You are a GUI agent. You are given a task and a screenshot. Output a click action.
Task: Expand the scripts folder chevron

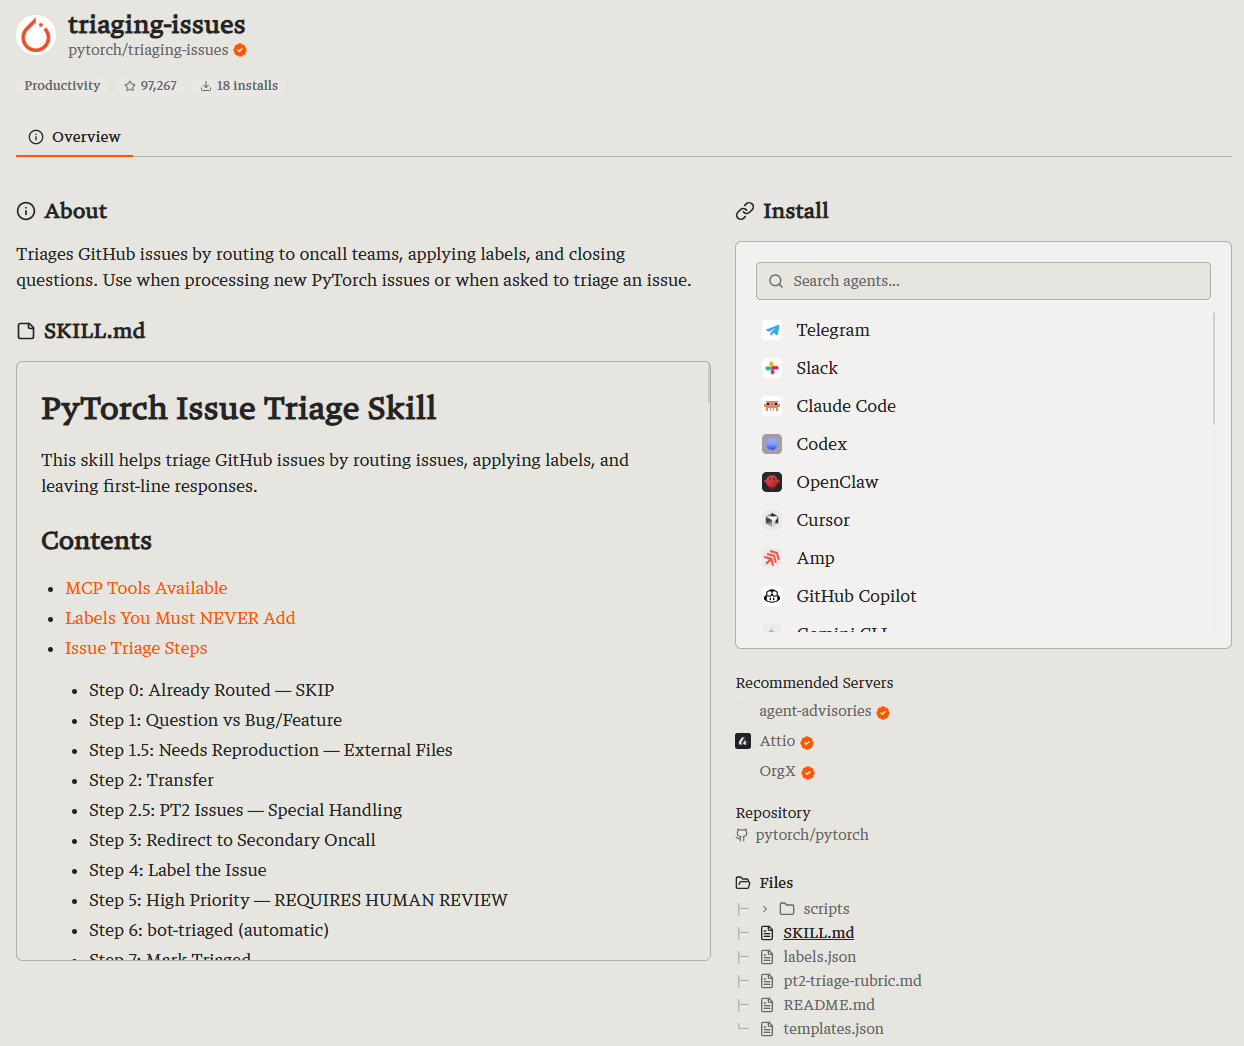(765, 909)
